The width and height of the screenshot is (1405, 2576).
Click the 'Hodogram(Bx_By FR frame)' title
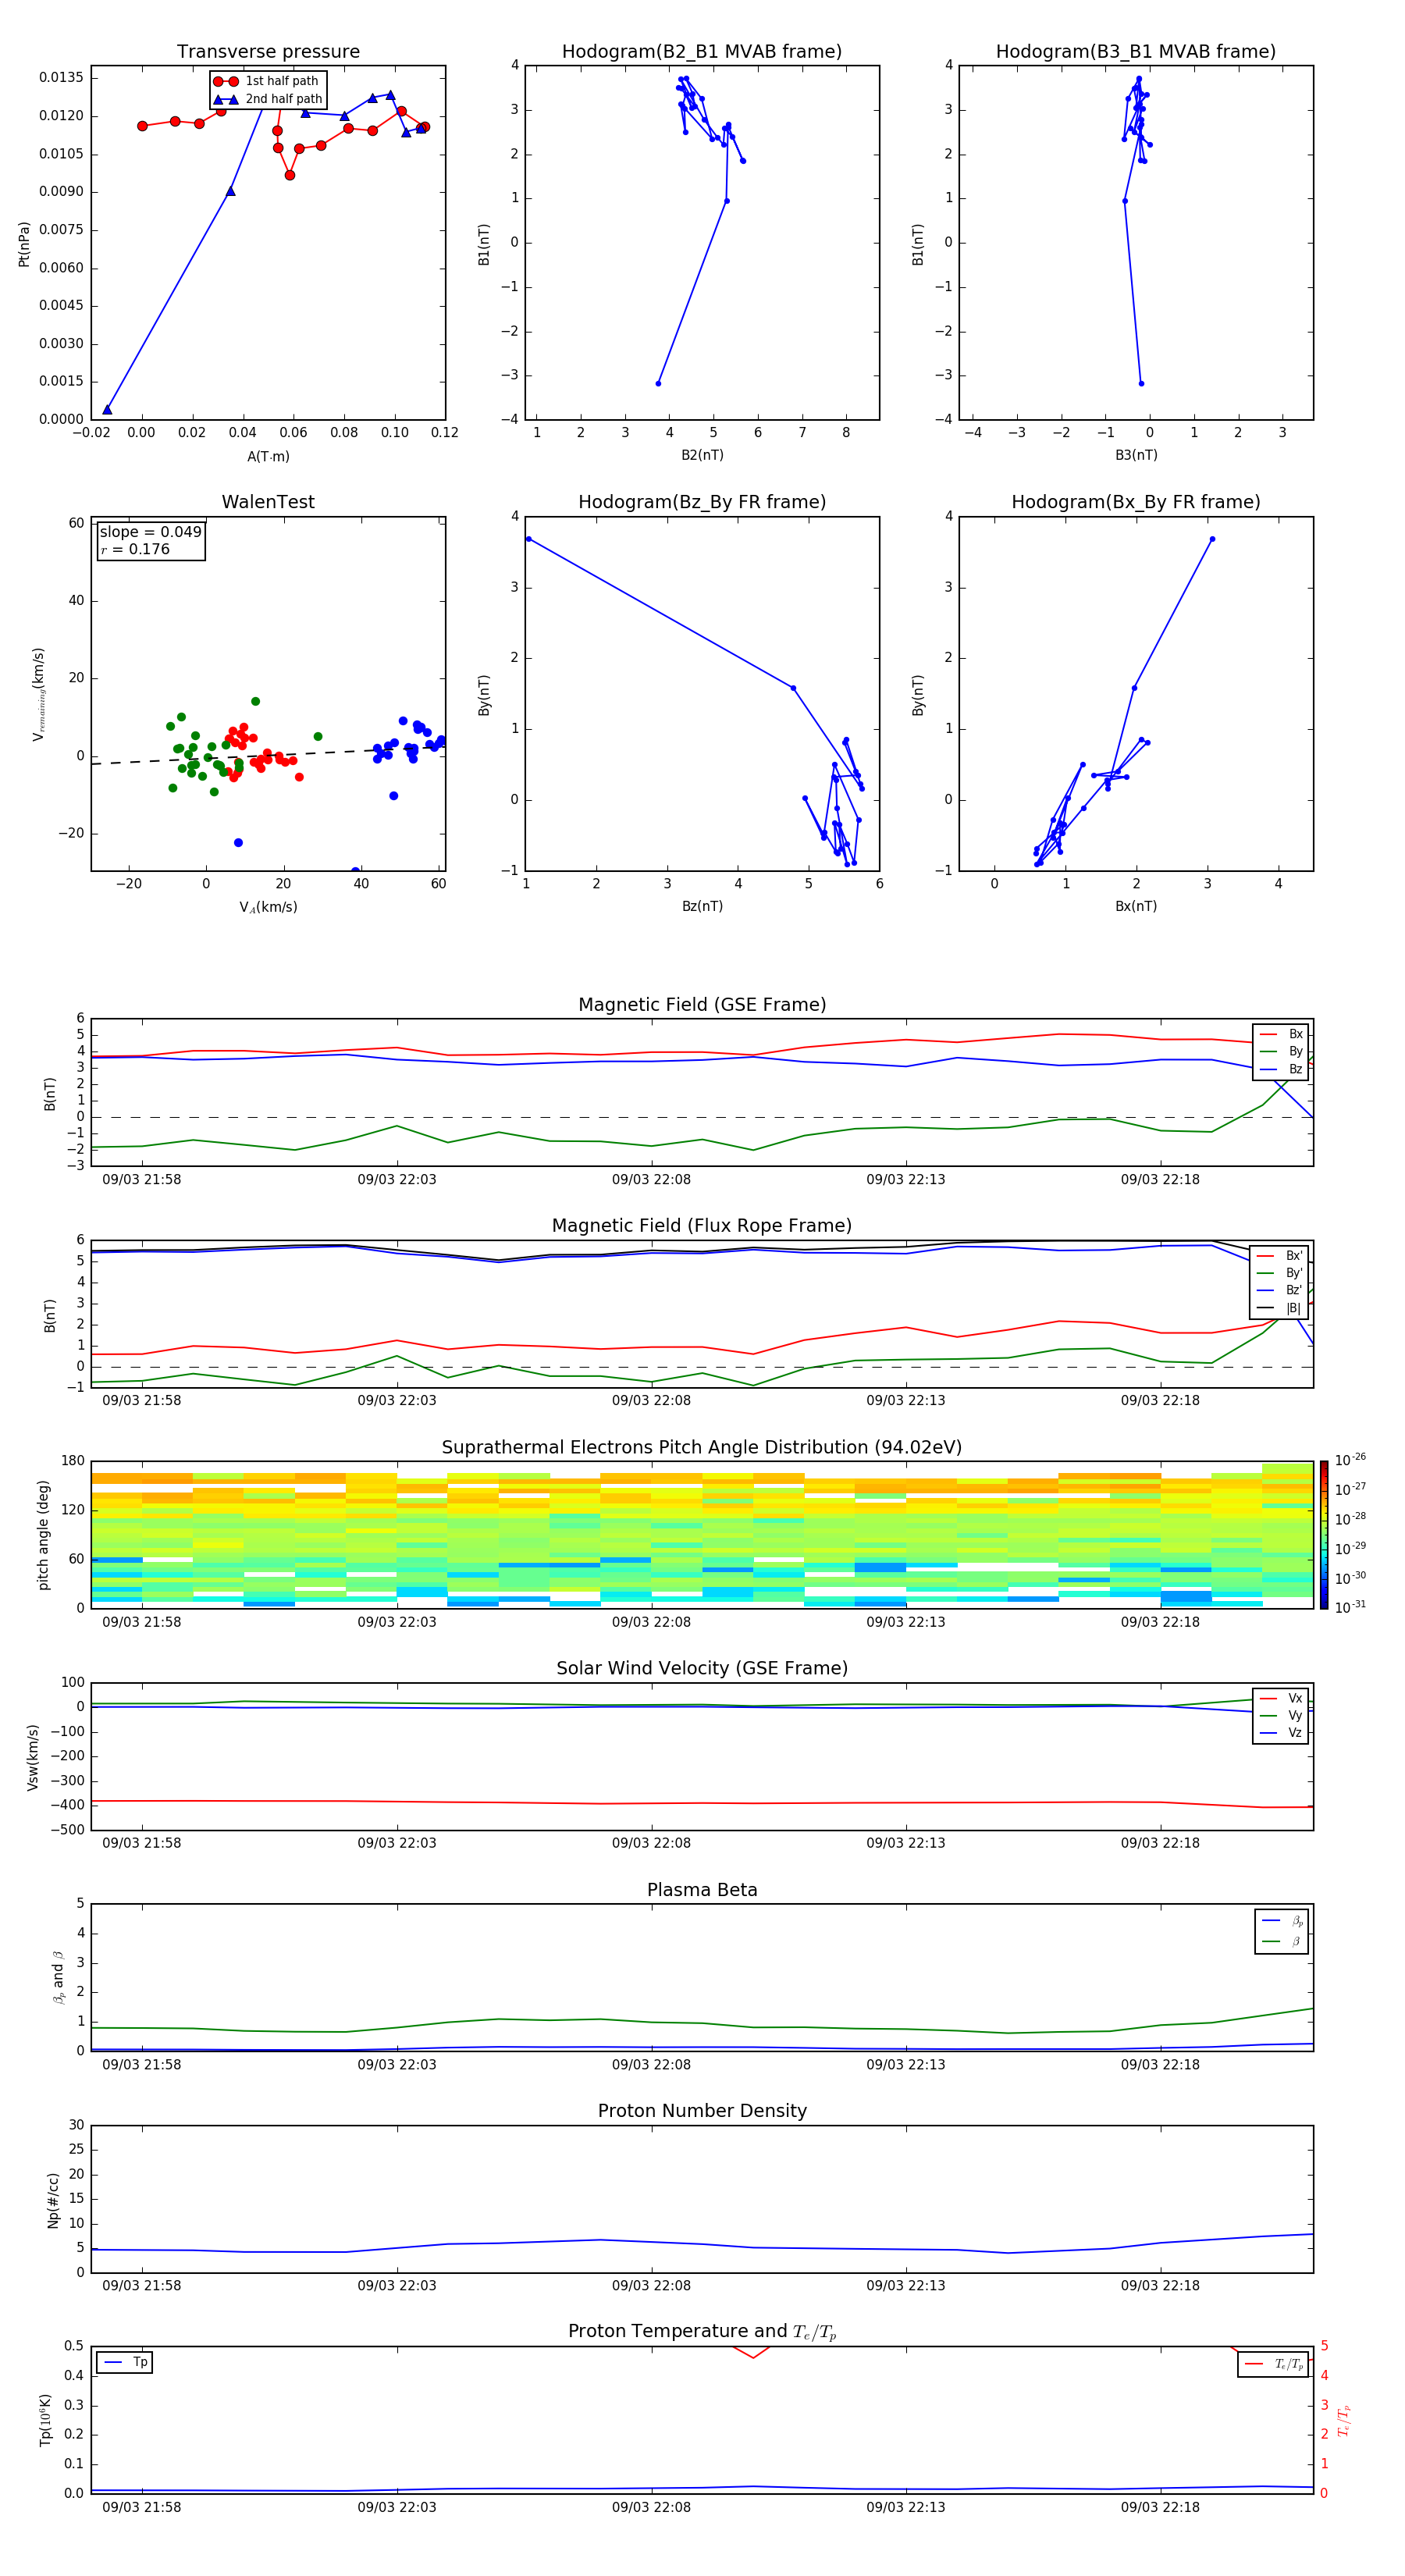[x=1136, y=502]
